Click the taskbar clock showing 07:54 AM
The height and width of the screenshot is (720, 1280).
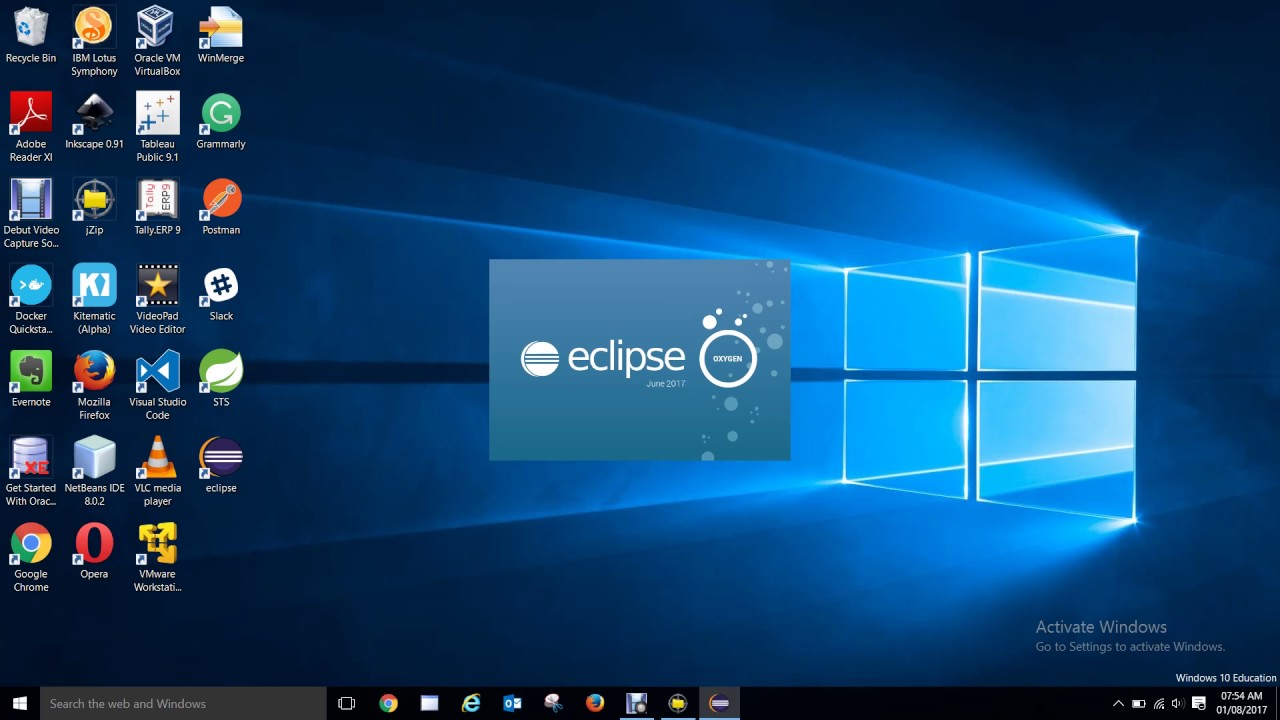click(1241, 703)
